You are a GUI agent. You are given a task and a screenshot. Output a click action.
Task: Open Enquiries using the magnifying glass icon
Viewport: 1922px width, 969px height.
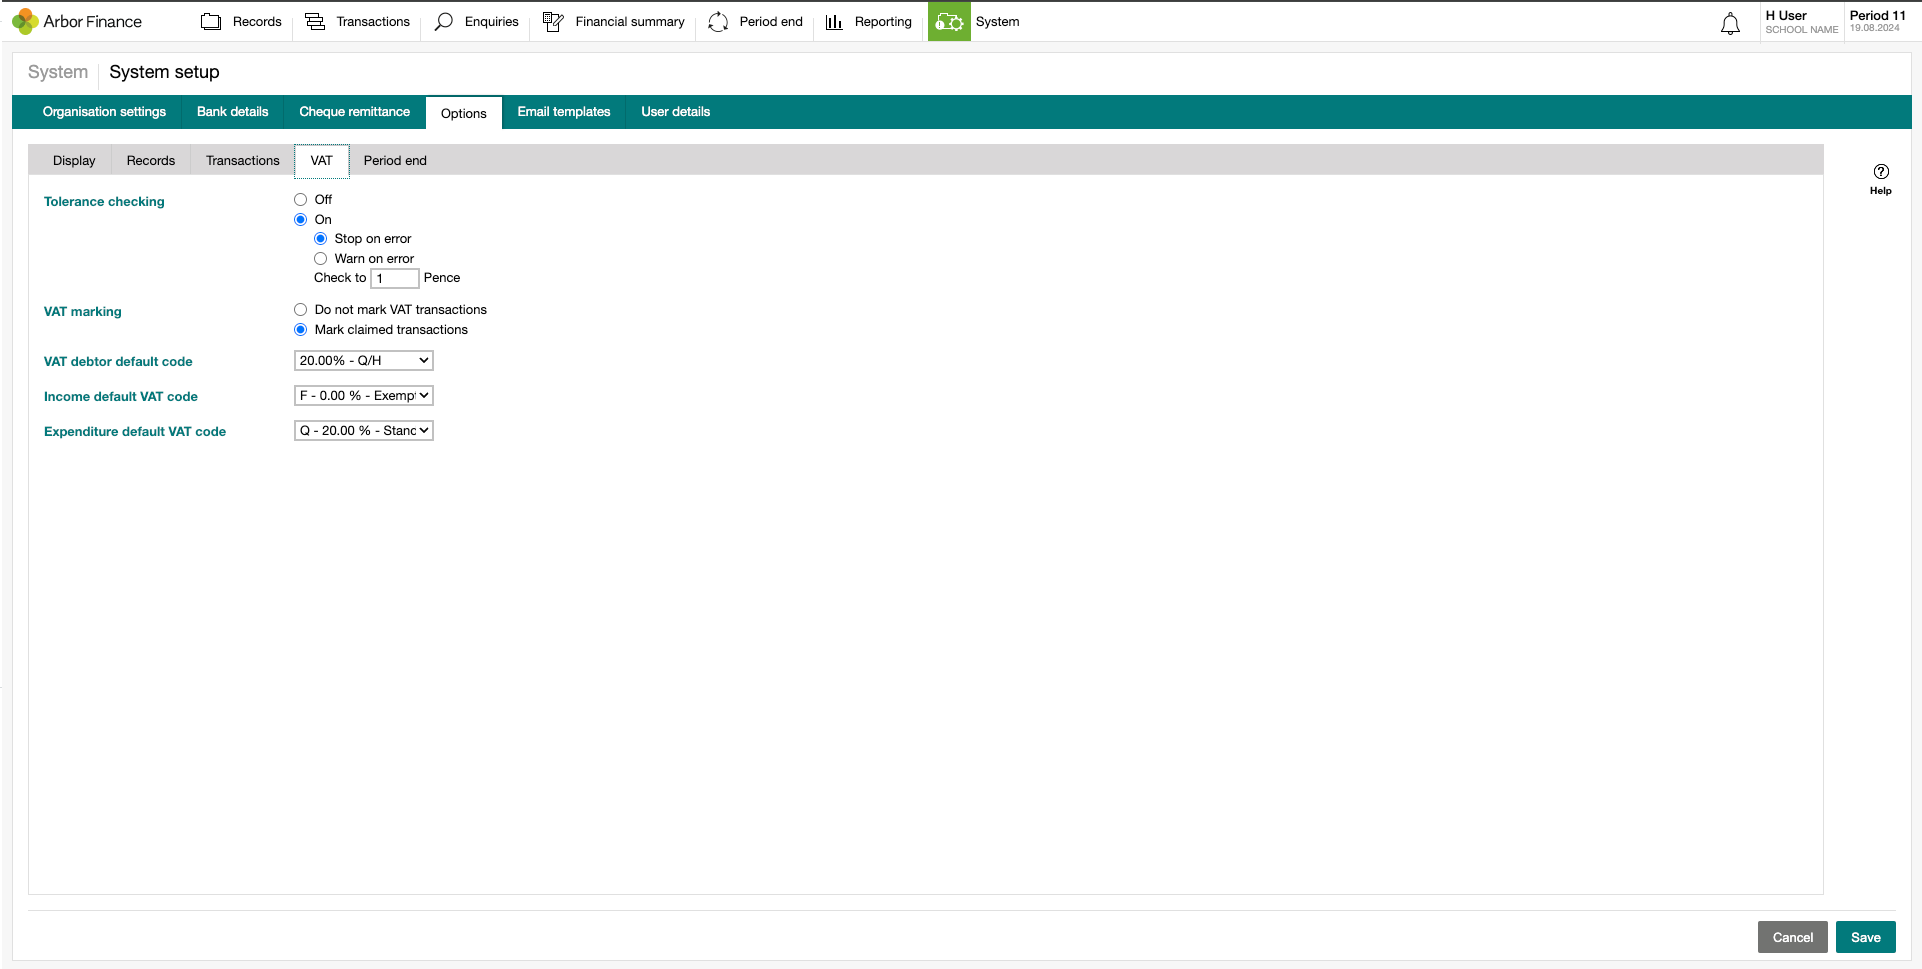(444, 21)
